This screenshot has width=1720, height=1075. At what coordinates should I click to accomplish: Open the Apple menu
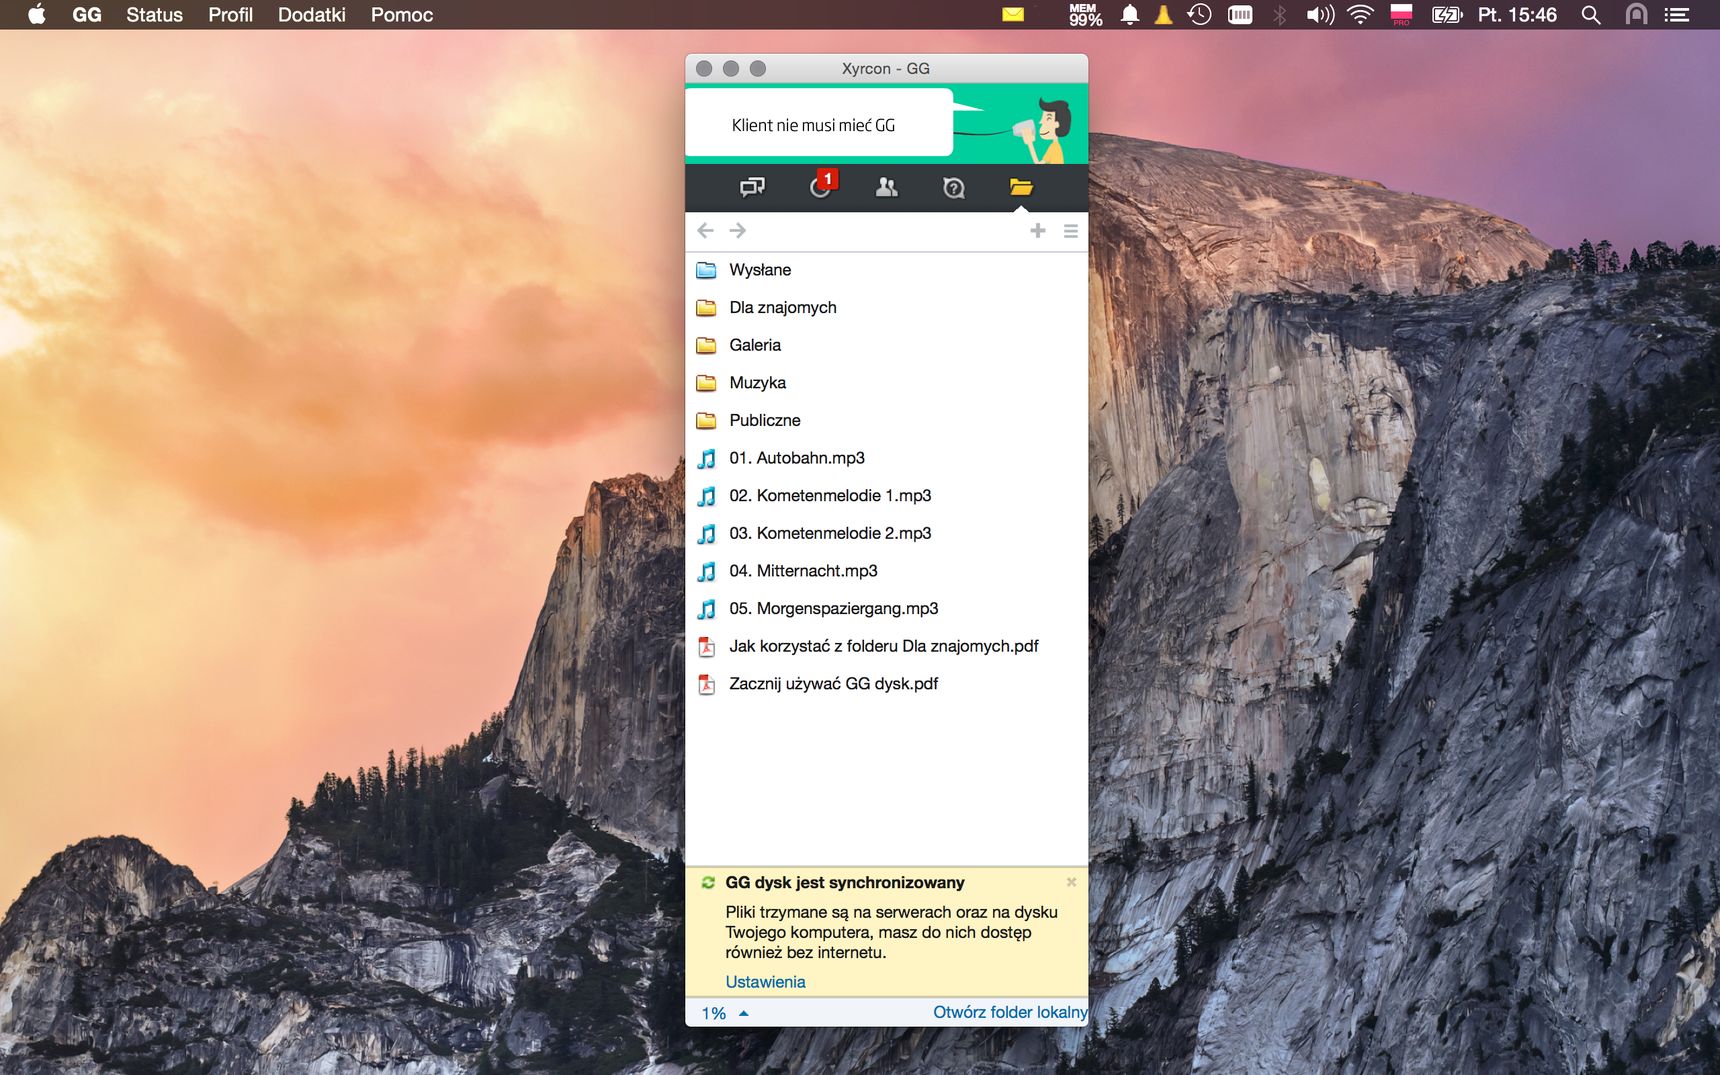(37, 14)
